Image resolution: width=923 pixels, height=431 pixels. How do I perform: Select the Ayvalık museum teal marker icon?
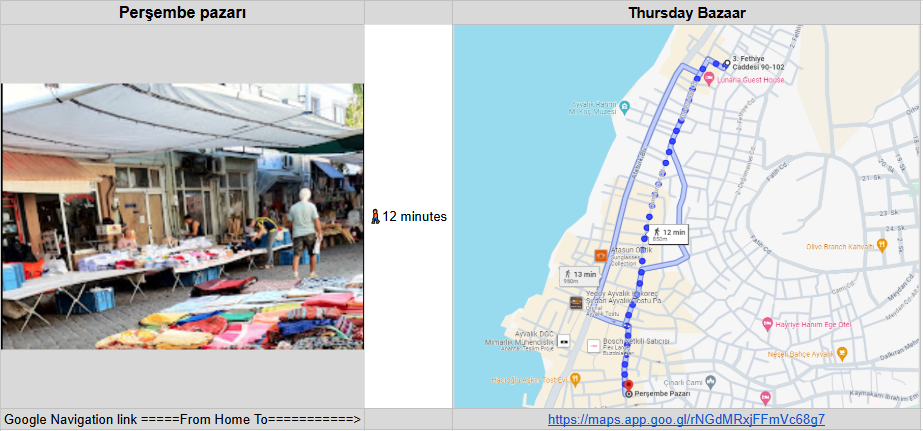tap(625, 107)
